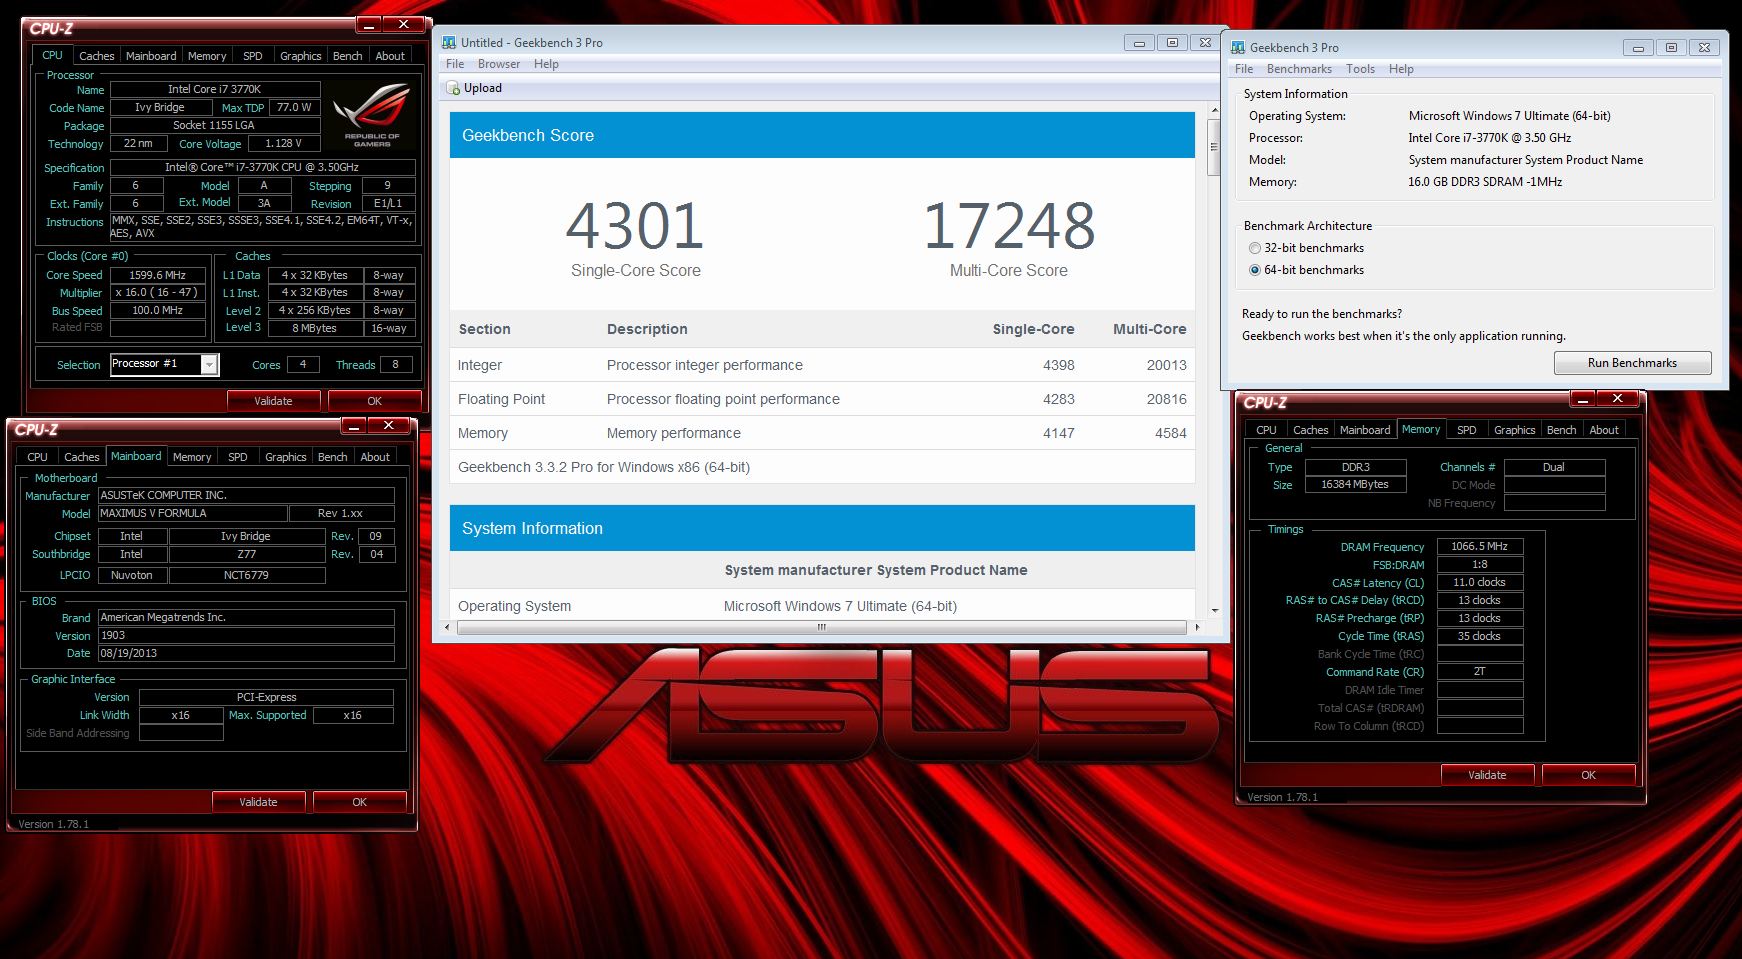Minimize the Geekbench 3 Pro window
This screenshot has height=959, width=1742.
[x=1638, y=47]
